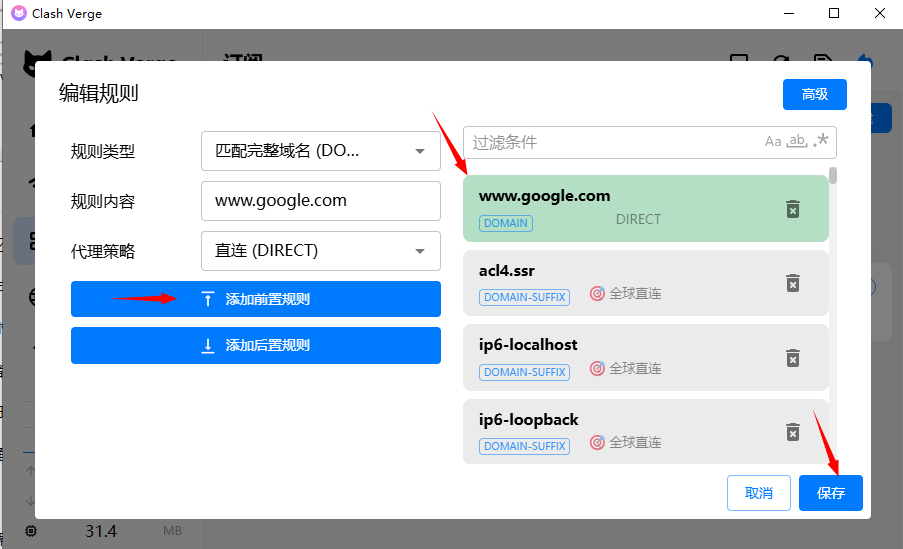This screenshot has height=549, width=903.
Task: Click 添加后置规则 append rule button
Action: tap(256, 346)
